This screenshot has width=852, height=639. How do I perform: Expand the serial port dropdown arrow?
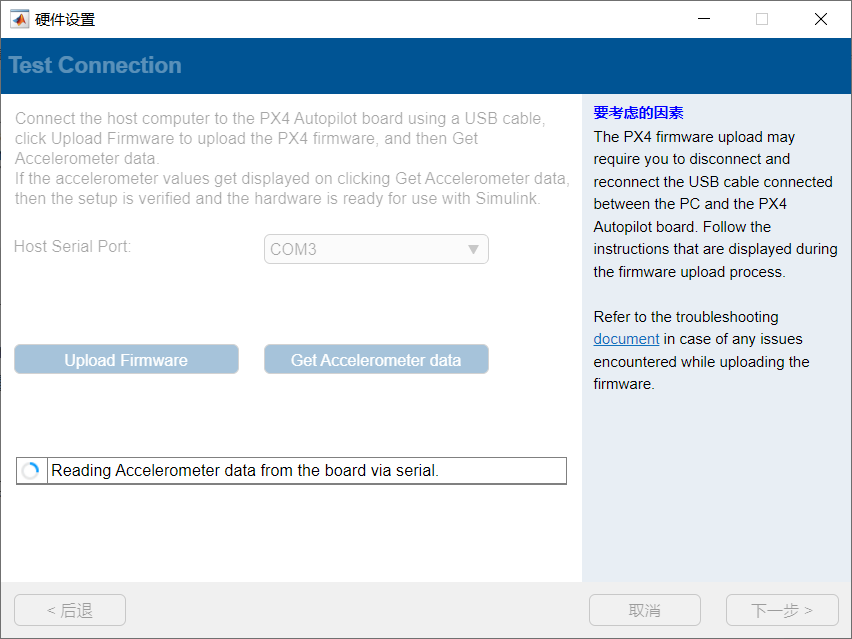pos(474,249)
